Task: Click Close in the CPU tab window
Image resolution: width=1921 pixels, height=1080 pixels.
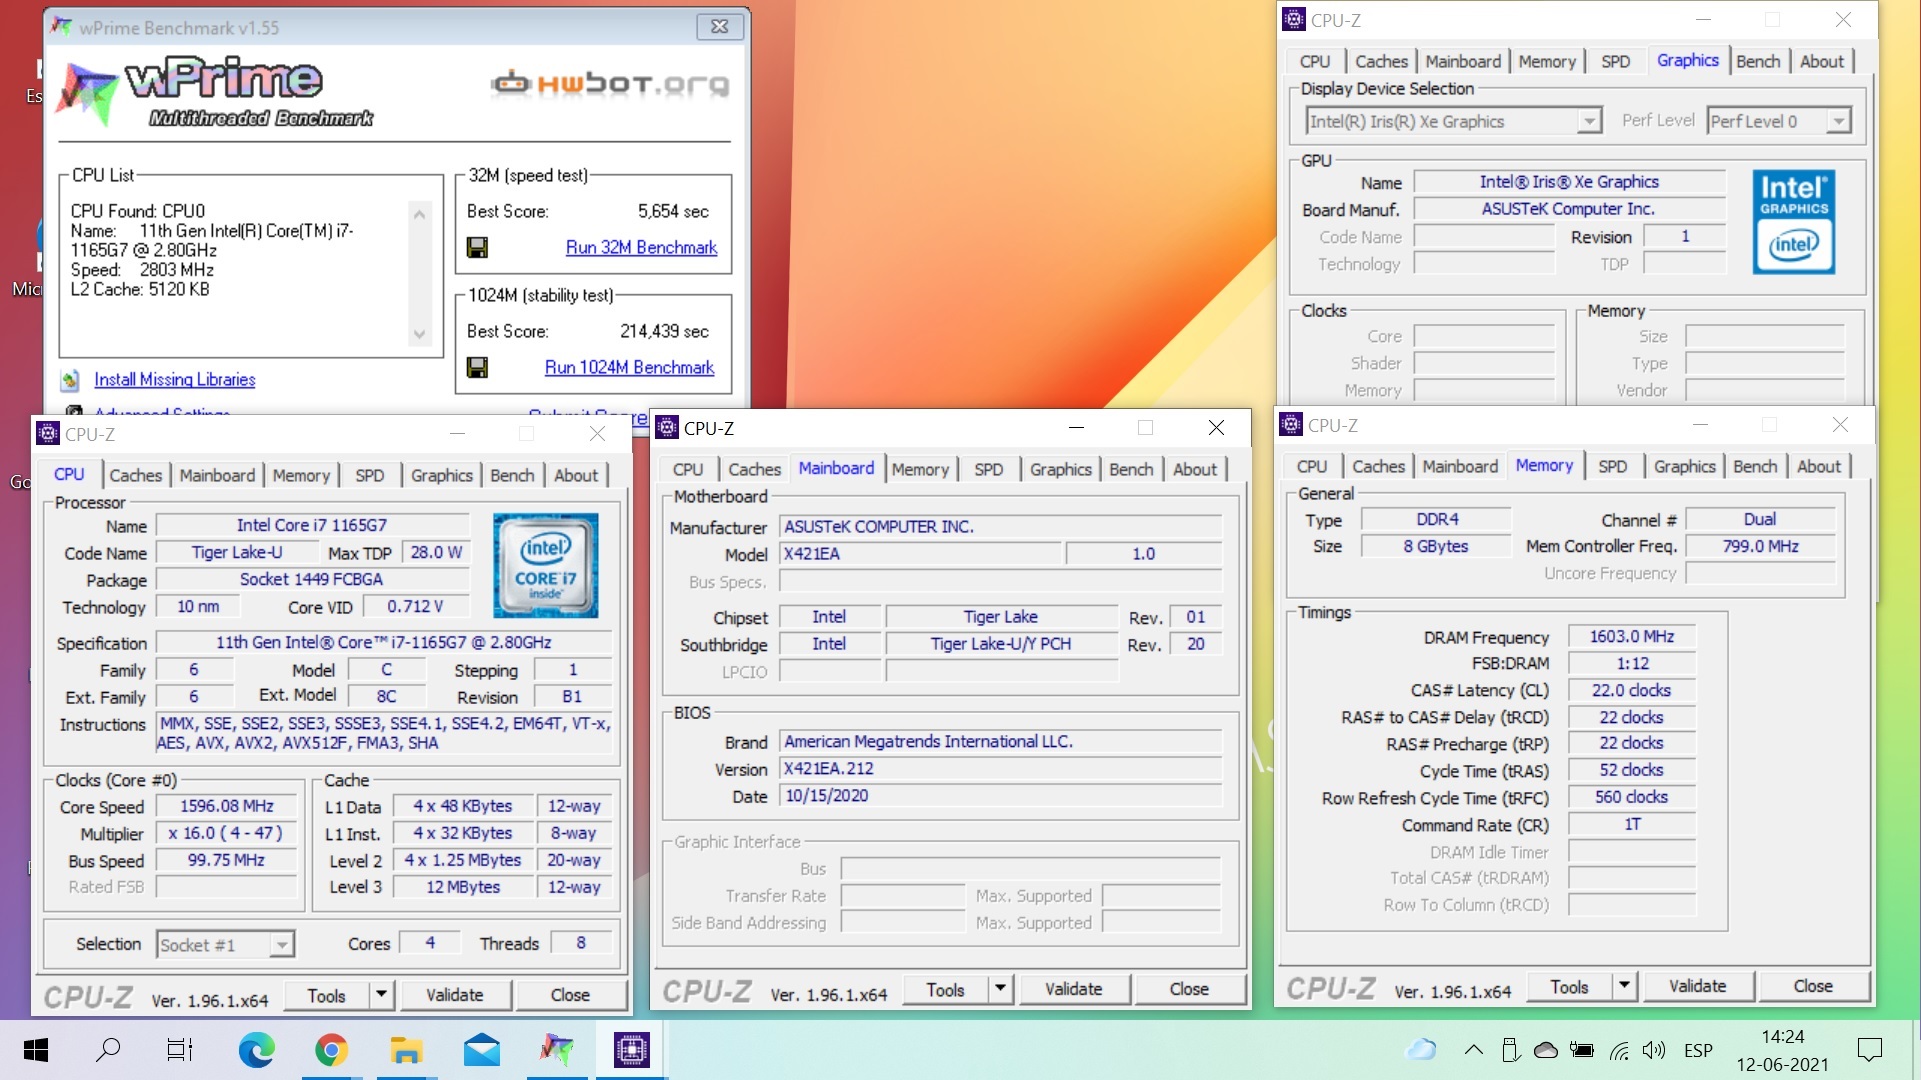Action: click(570, 995)
